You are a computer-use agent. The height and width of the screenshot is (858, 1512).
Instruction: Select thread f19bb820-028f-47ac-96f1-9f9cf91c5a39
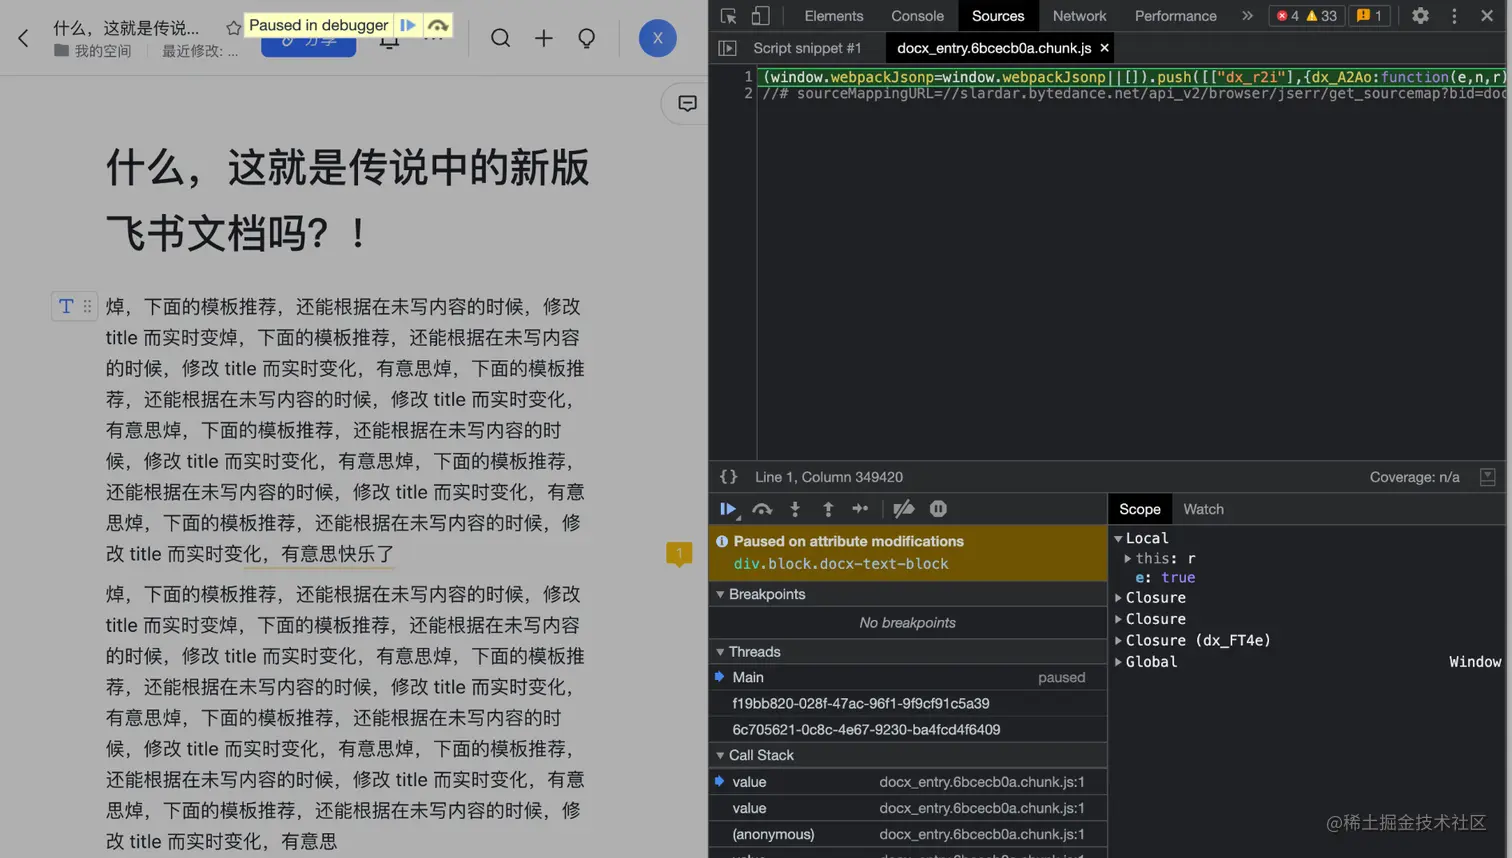pos(907,703)
